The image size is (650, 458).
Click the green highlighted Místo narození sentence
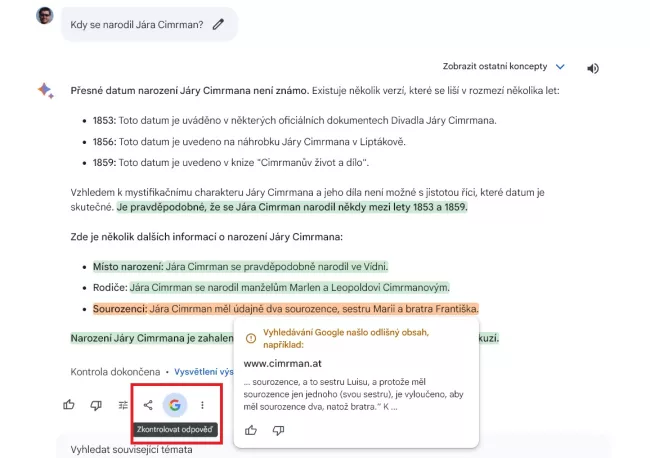coord(240,267)
